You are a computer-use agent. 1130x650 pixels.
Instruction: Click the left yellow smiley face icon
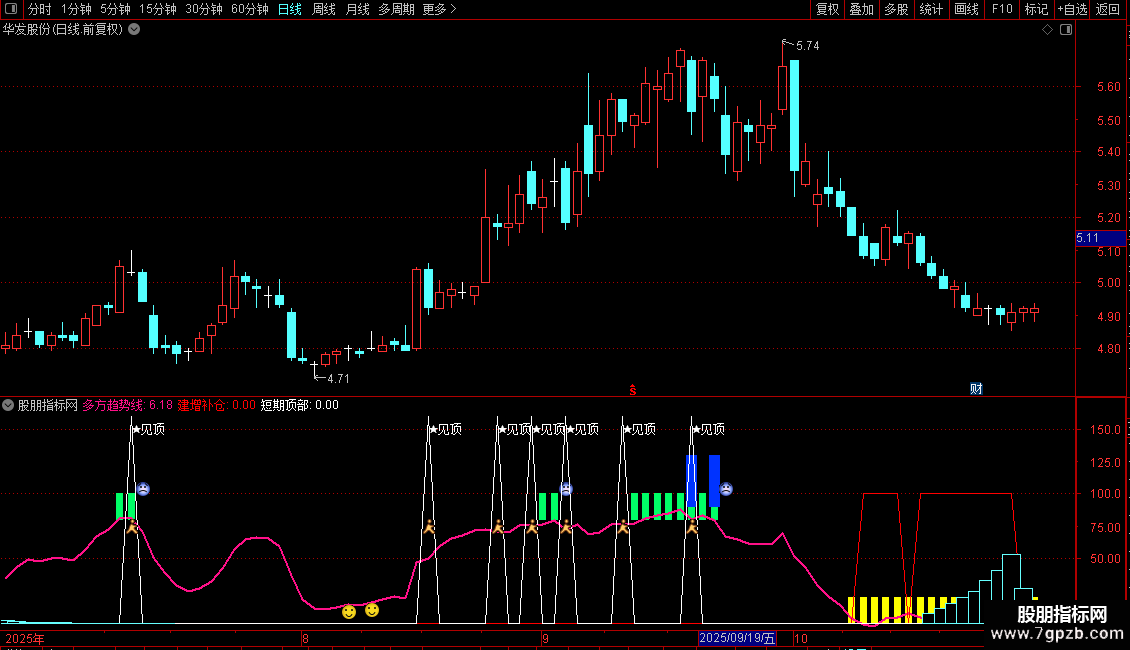(x=349, y=612)
